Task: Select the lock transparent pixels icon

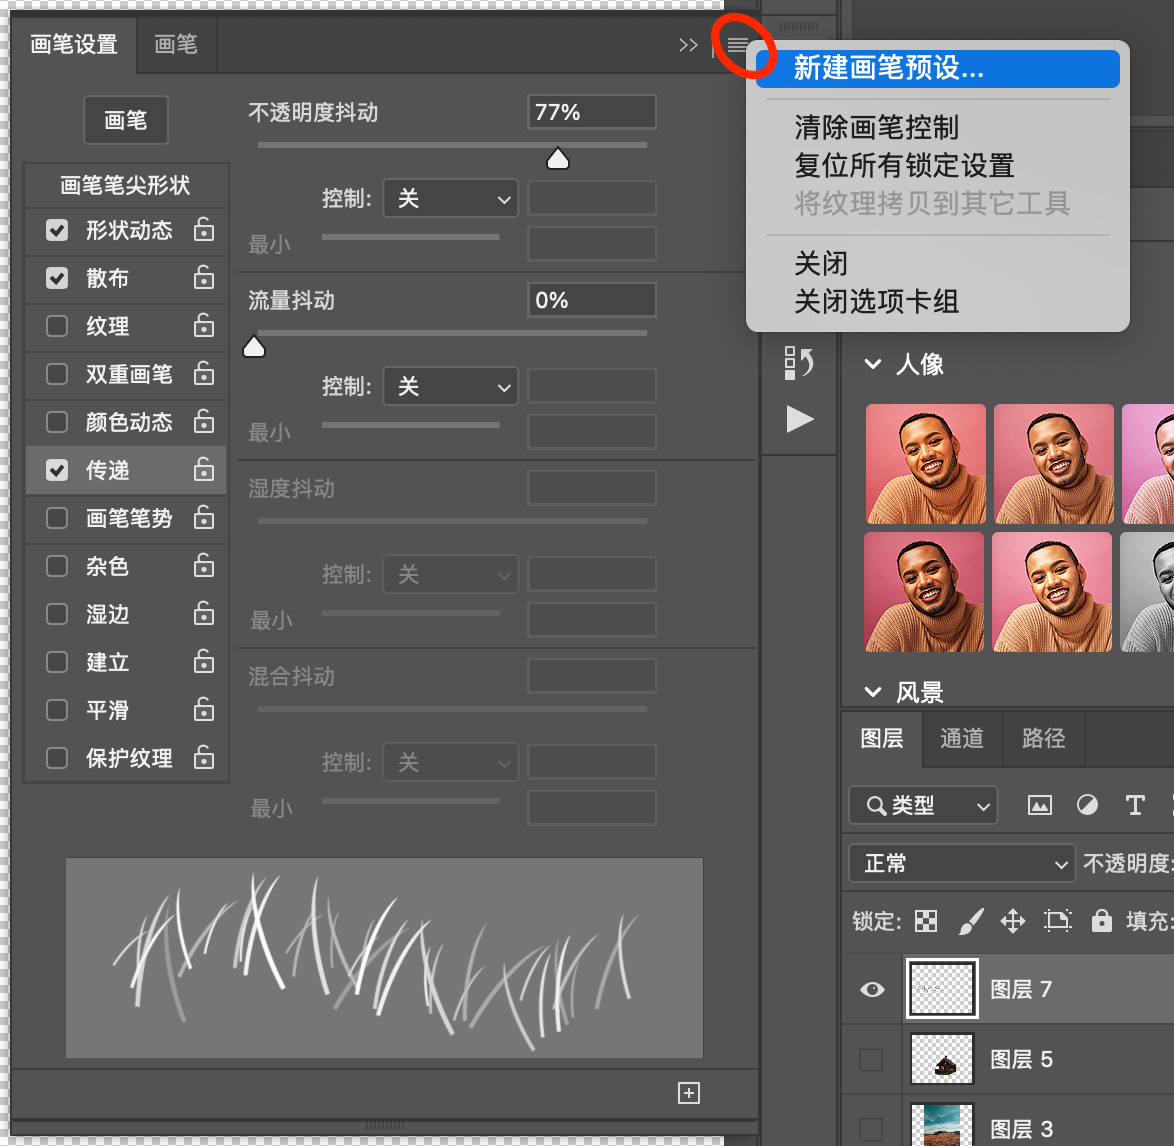Action: [x=927, y=921]
